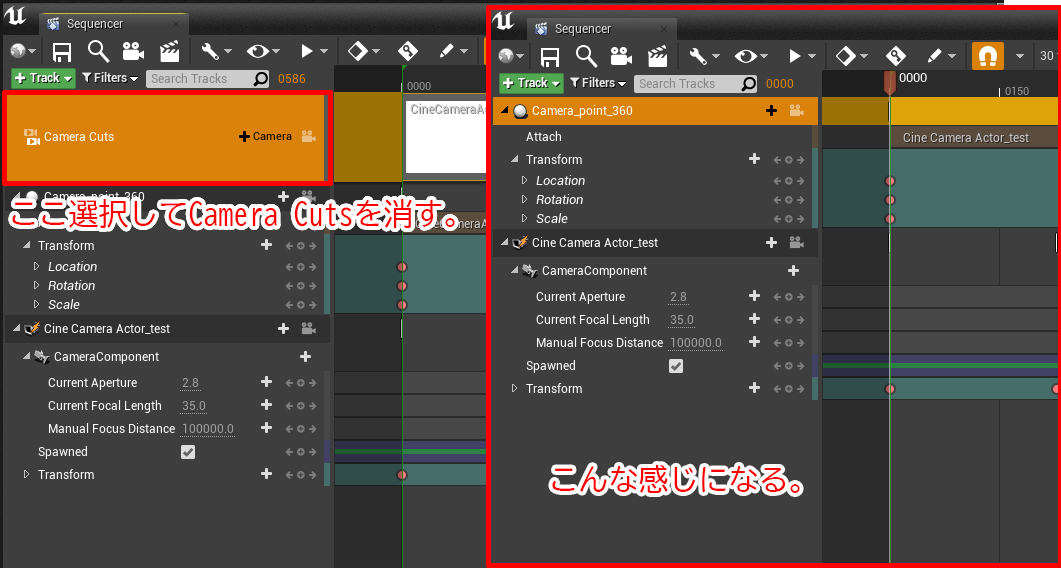The height and width of the screenshot is (568, 1061).
Task: Select right Sequencer tab
Action: tap(601, 29)
